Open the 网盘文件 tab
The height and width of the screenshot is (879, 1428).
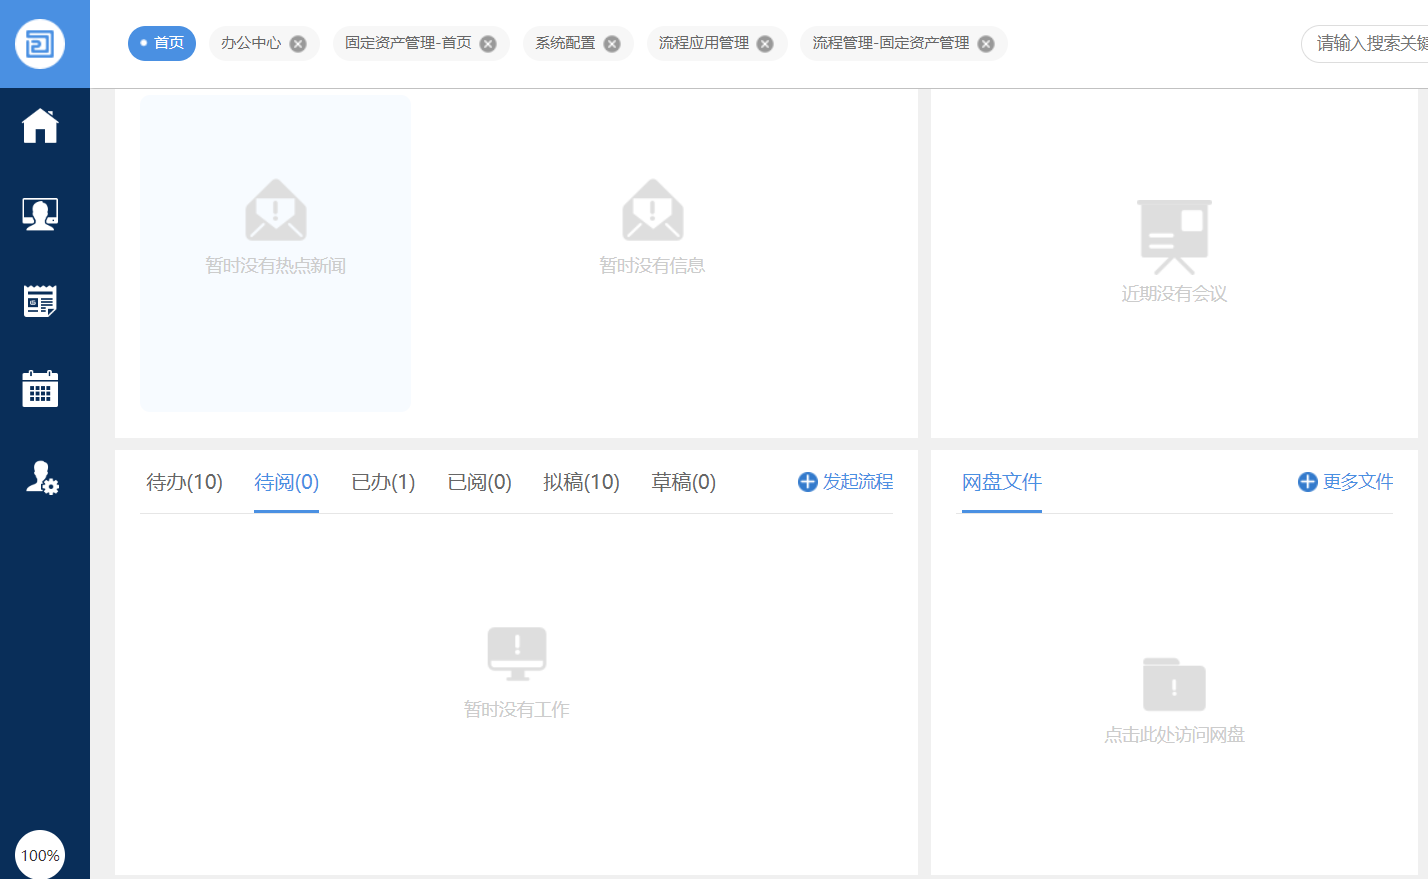point(1002,482)
